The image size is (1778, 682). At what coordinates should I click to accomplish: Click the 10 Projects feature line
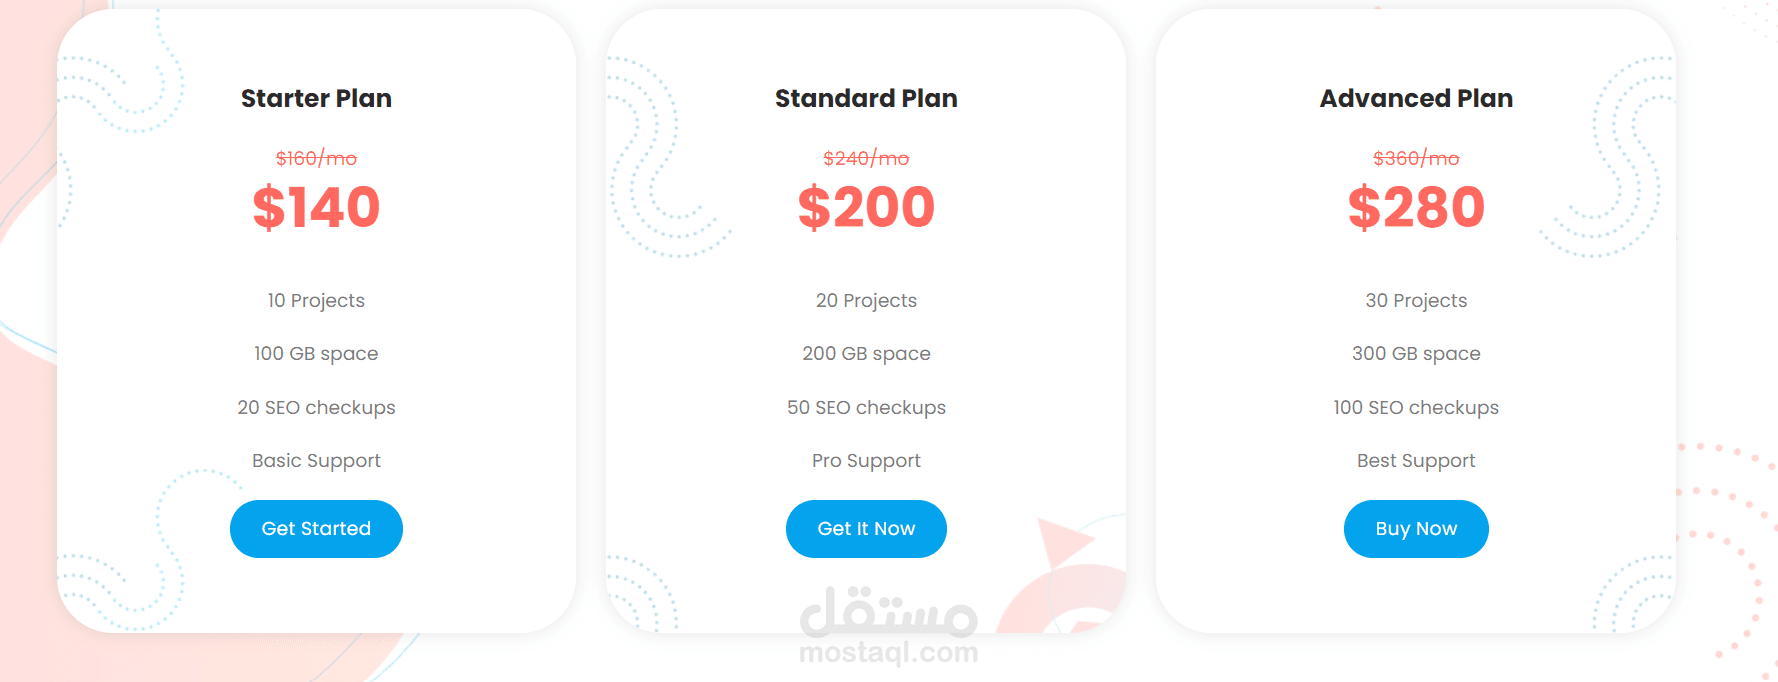[x=316, y=301]
